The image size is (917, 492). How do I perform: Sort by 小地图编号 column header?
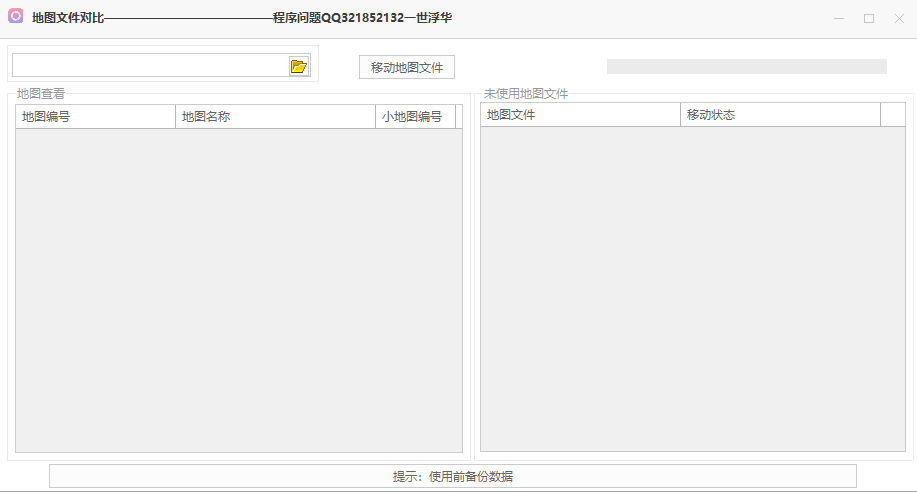416,116
